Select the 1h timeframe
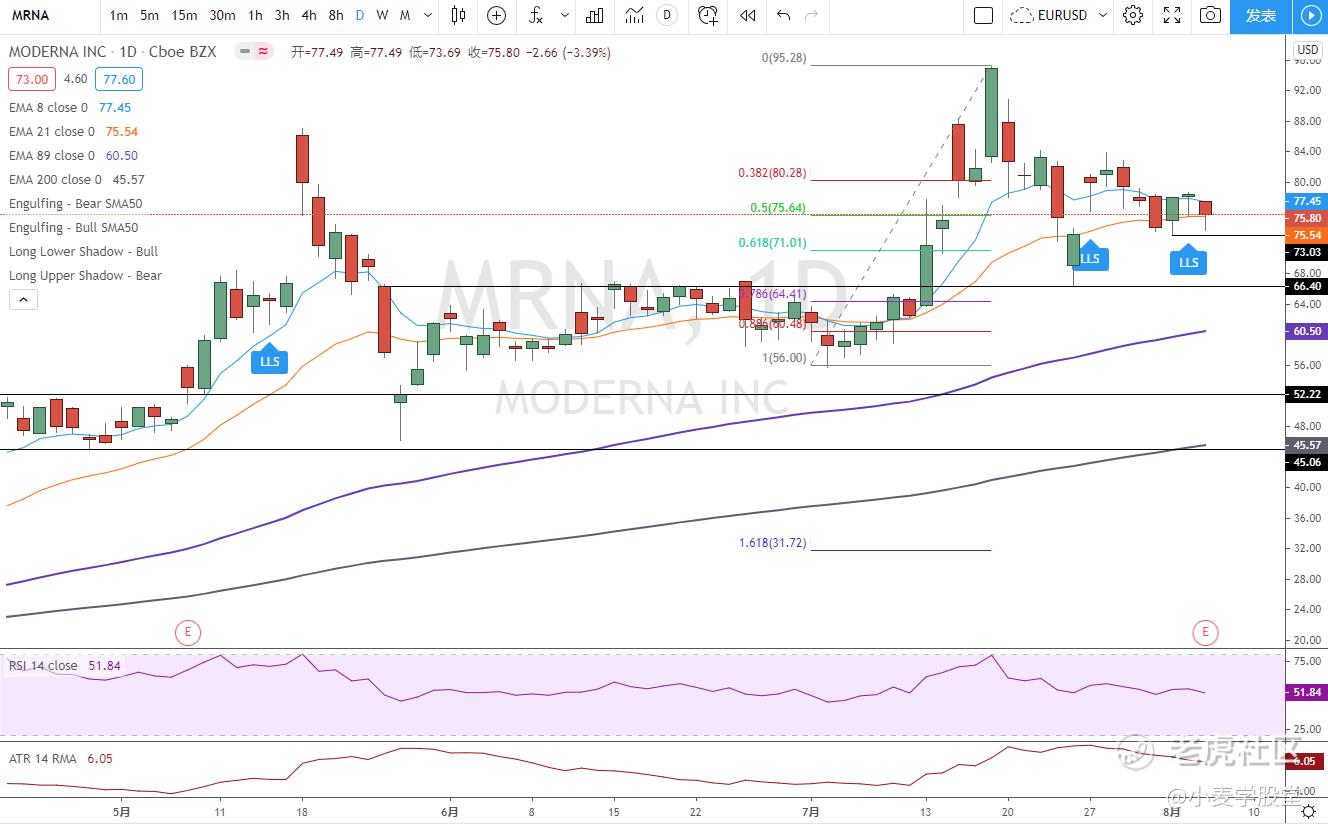This screenshot has width=1328, height=827. coord(255,15)
